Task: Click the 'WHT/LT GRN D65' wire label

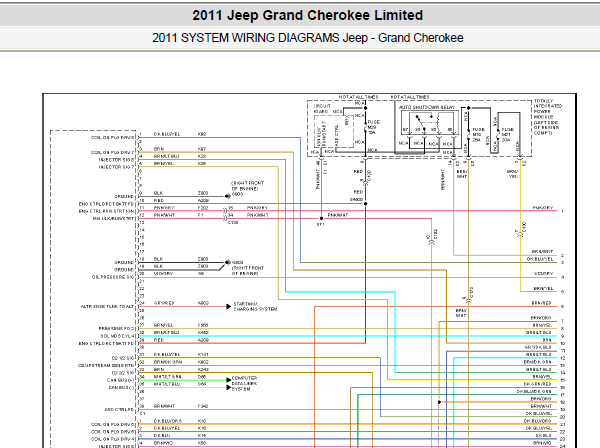Action: (180, 377)
